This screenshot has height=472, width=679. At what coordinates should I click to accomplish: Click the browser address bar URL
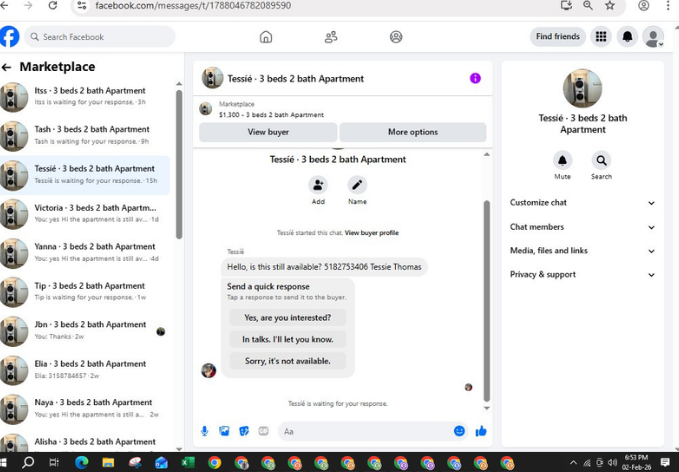tap(193, 6)
